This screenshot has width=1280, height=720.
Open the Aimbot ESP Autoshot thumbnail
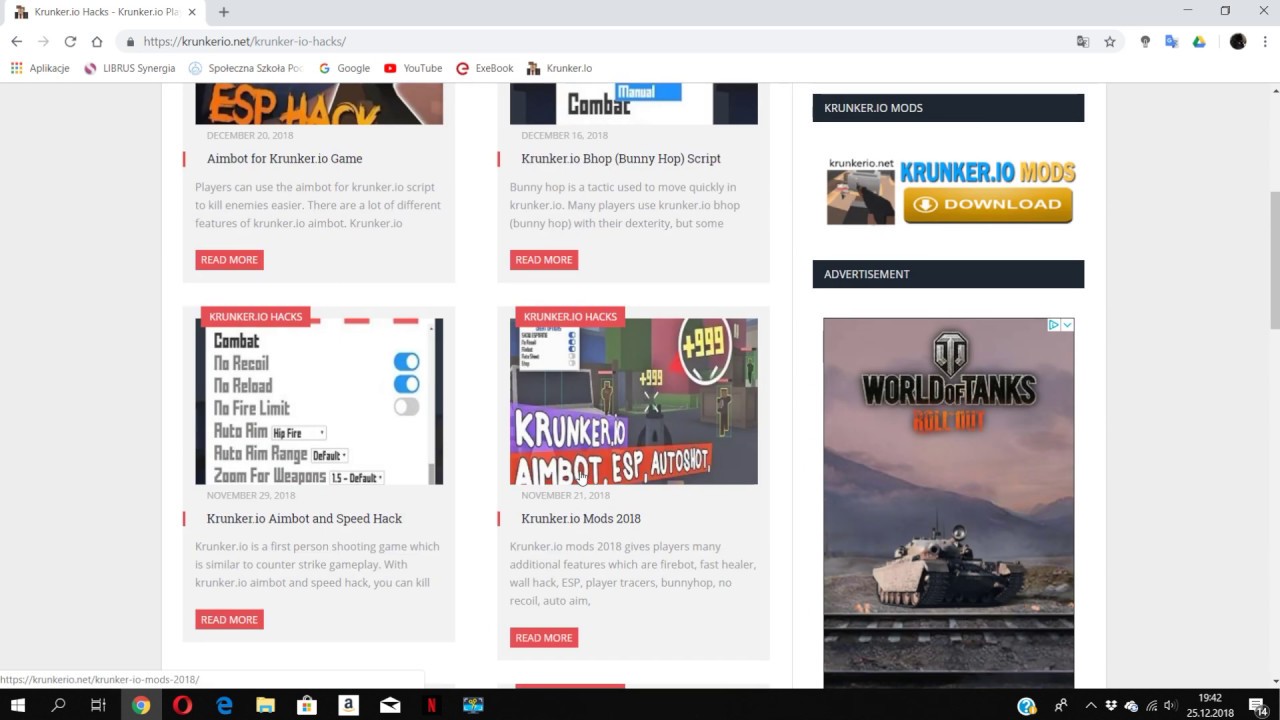coord(634,402)
